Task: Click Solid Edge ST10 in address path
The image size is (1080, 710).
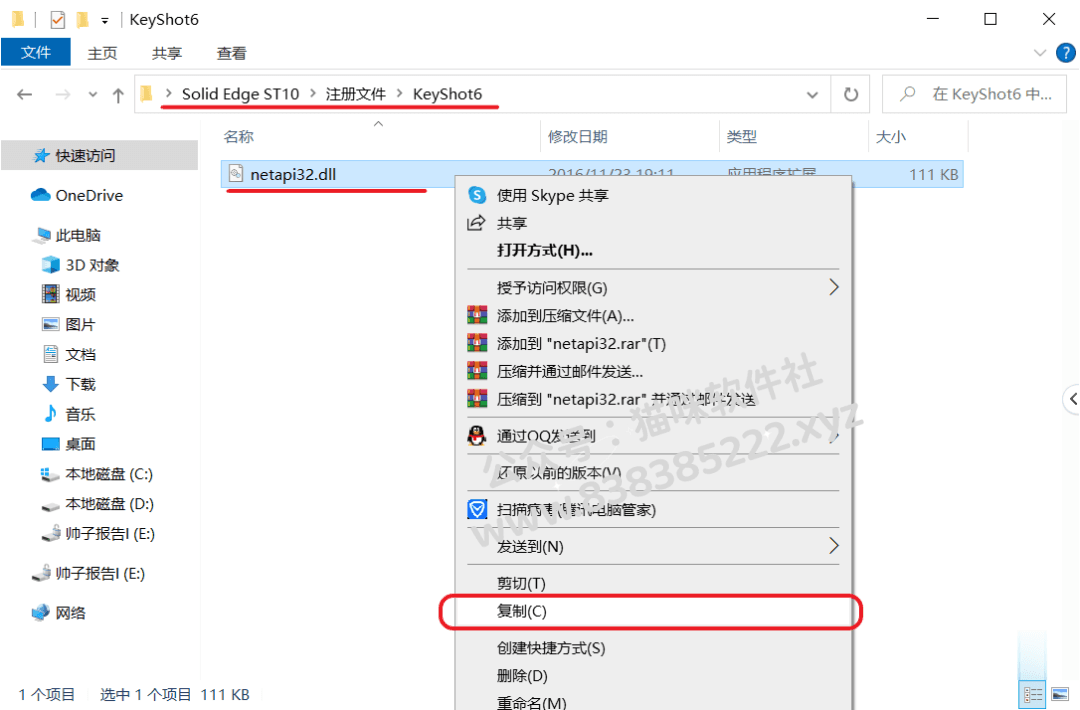Action: pyautogui.click(x=240, y=94)
